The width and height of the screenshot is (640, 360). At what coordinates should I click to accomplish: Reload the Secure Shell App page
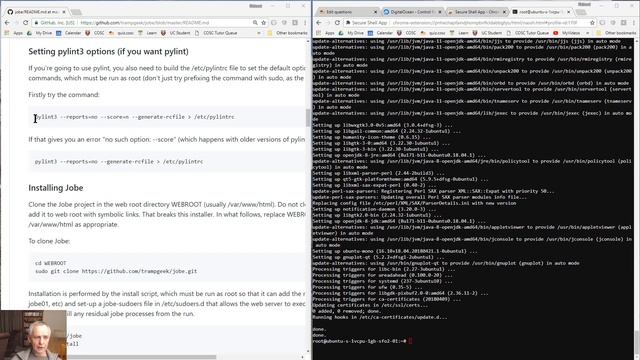click(x=337, y=23)
